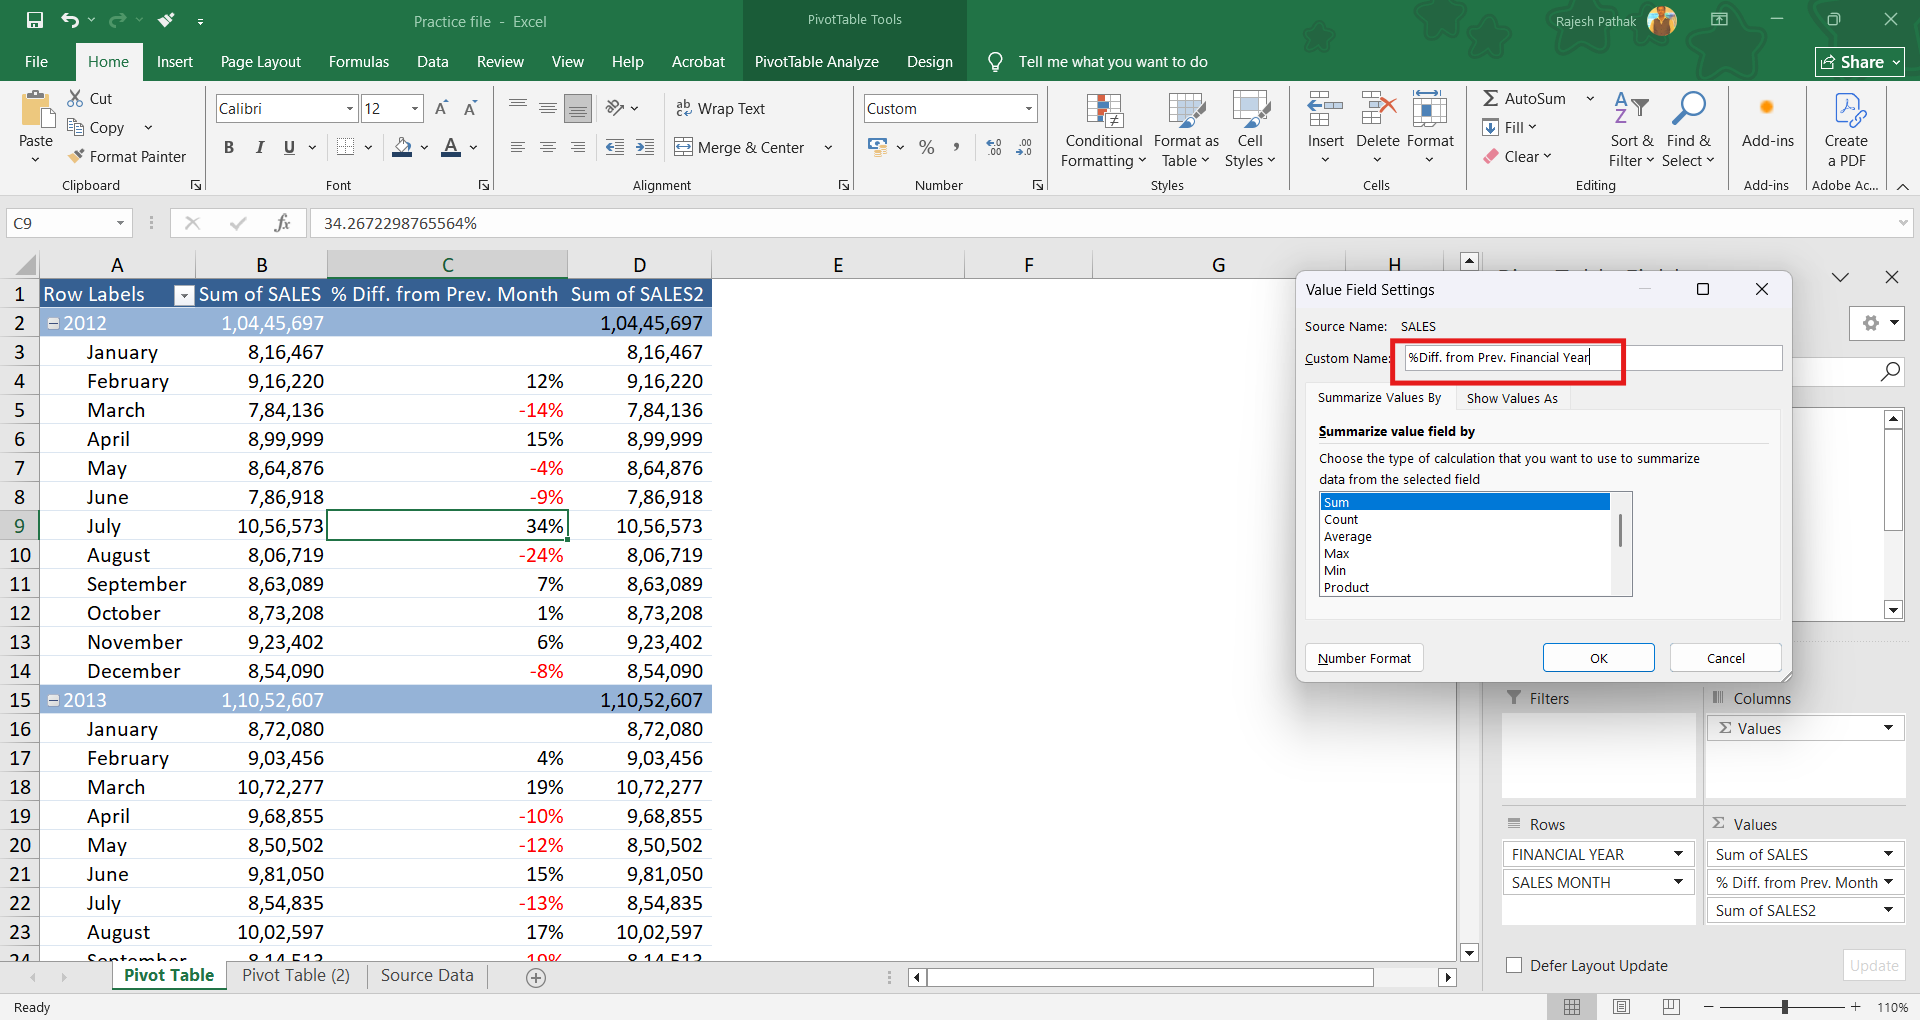Click the AutoSum sigma icon

coord(1490,98)
